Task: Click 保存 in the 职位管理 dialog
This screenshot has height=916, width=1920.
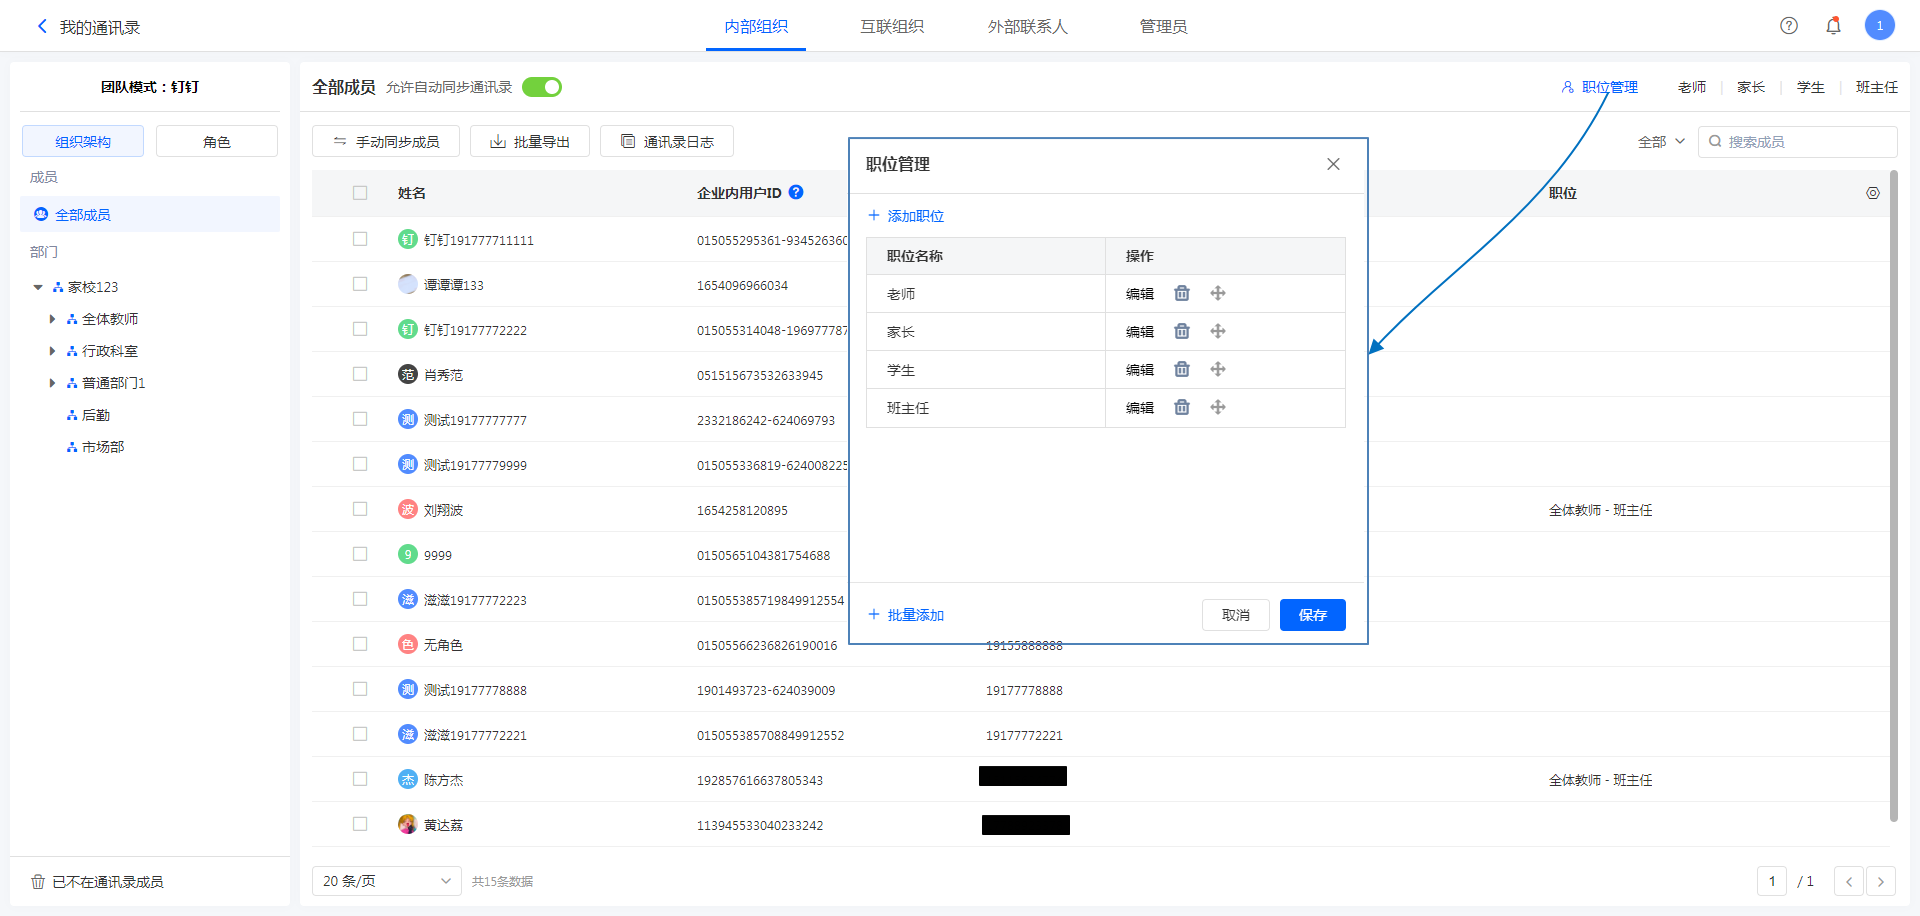Action: click(1312, 615)
